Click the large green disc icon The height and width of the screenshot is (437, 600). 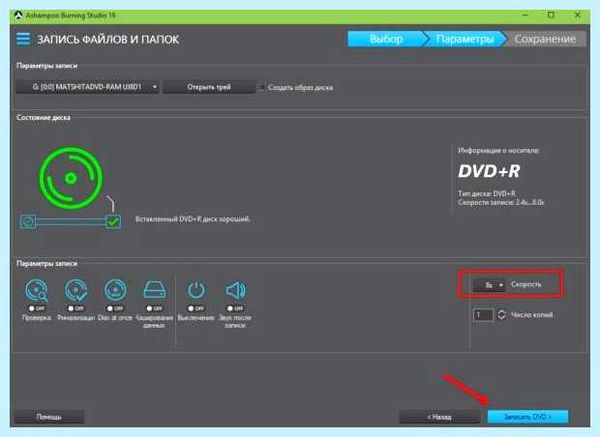click(x=71, y=178)
